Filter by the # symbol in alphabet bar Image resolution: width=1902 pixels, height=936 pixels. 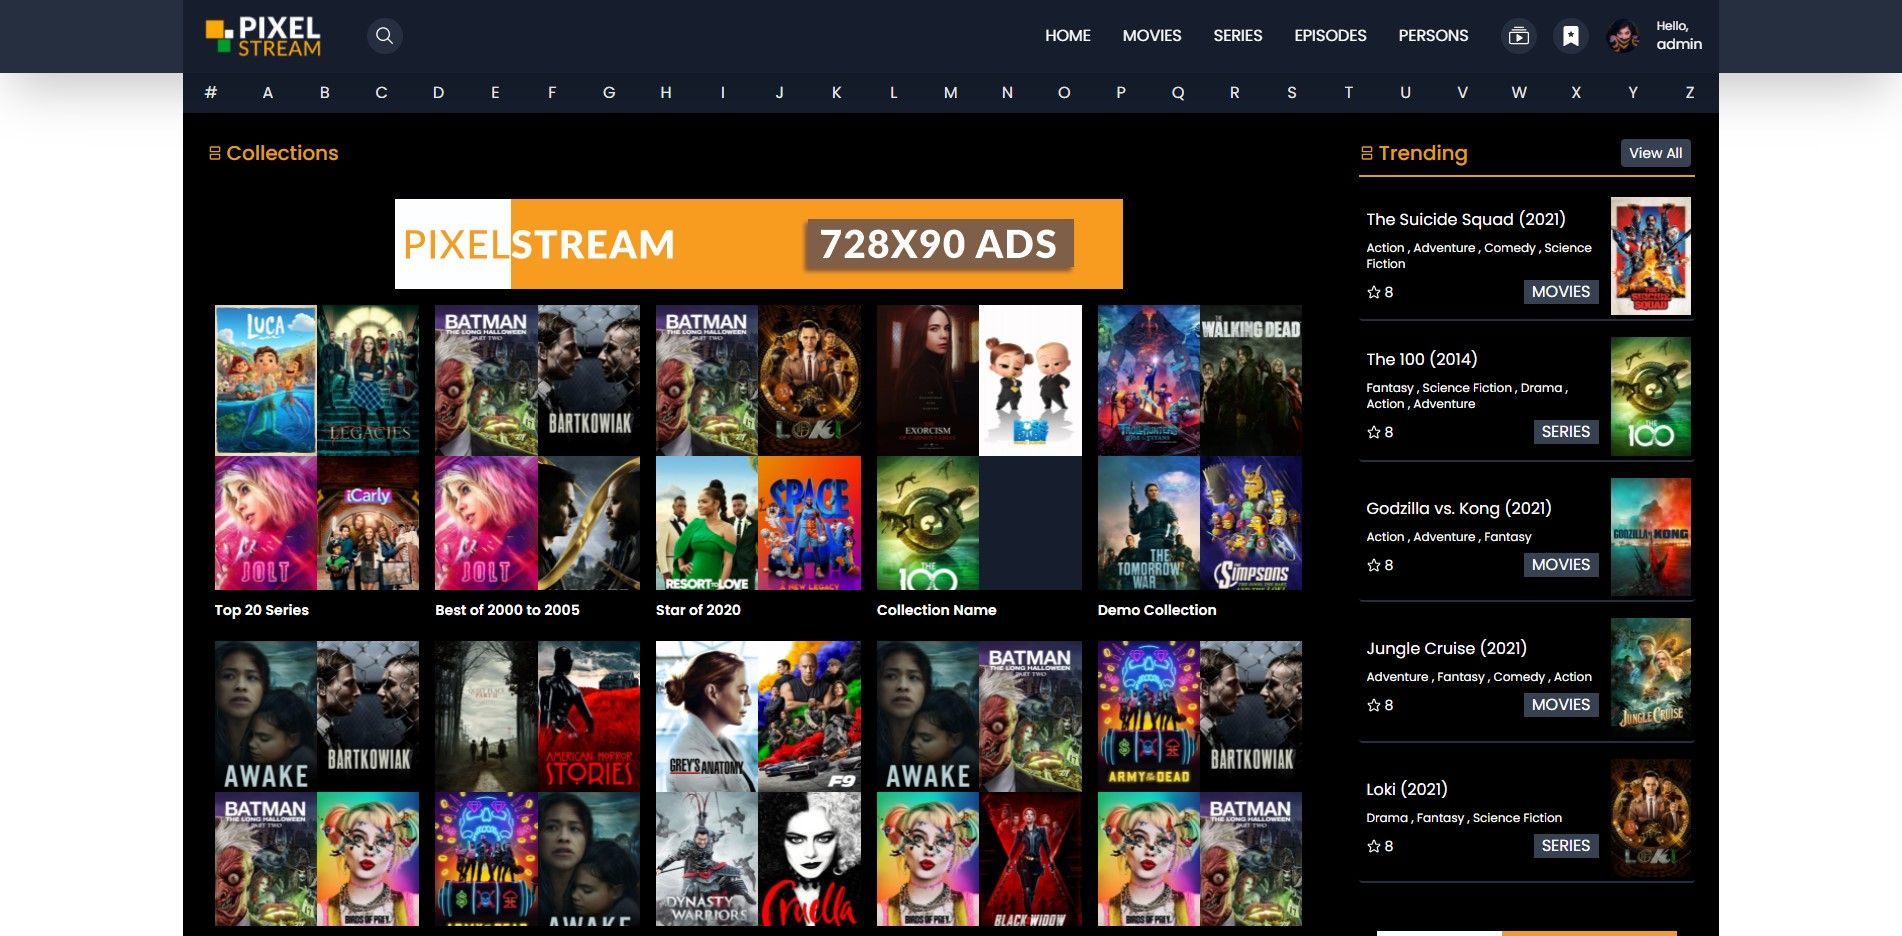click(211, 92)
